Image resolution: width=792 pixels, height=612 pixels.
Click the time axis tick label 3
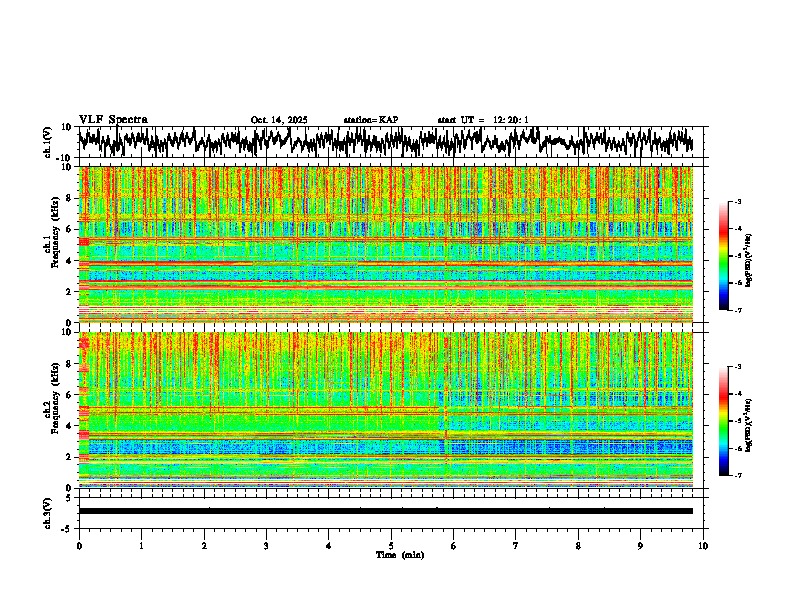(266, 546)
